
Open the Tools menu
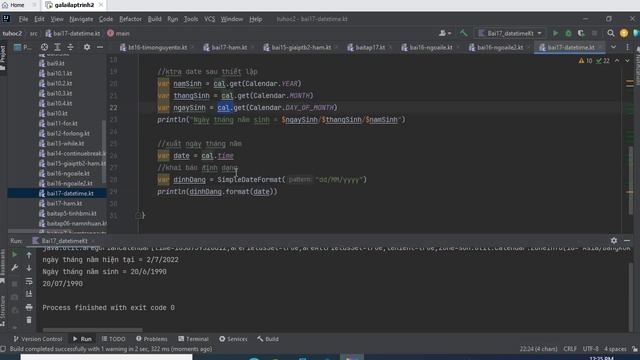pos(191,19)
